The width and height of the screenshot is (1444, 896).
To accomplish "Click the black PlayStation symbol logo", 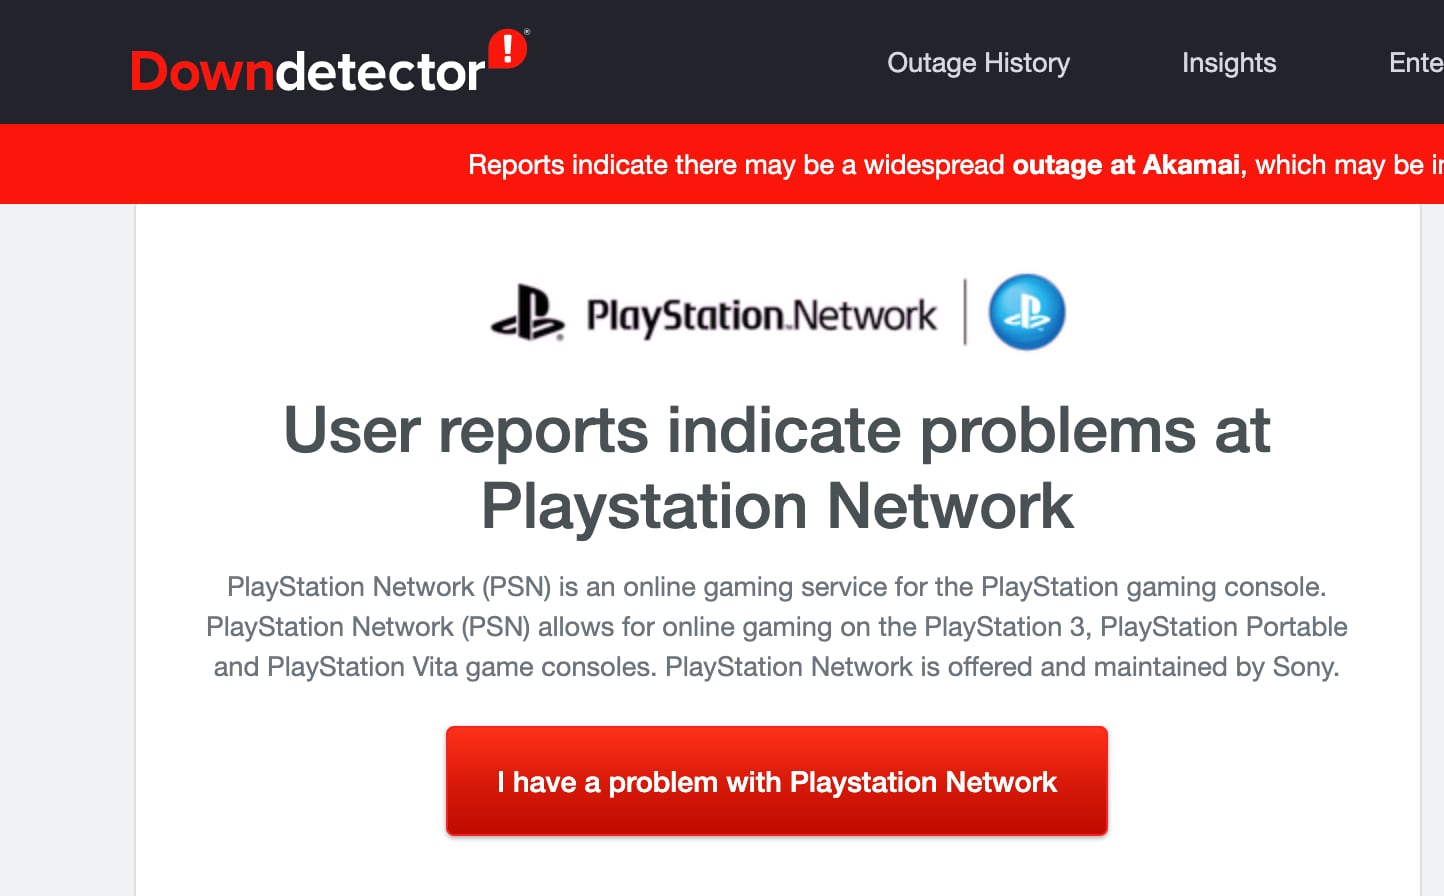I will (x=527, y=313).
